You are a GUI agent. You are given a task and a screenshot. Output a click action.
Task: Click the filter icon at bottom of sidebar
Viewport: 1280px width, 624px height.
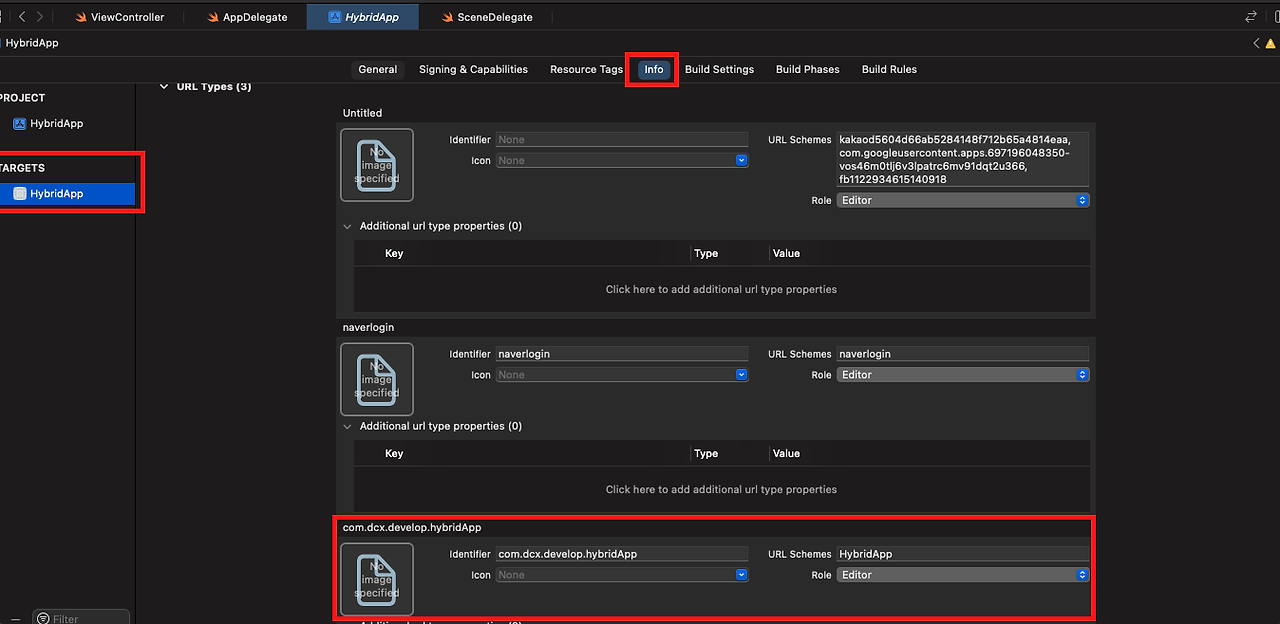(x=43, y=619)
